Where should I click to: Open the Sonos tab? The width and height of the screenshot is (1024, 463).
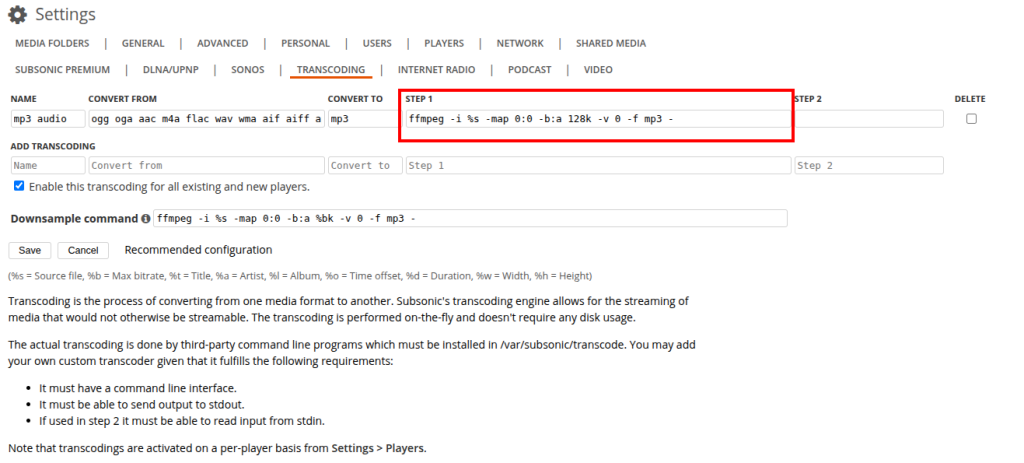(248, 69)
